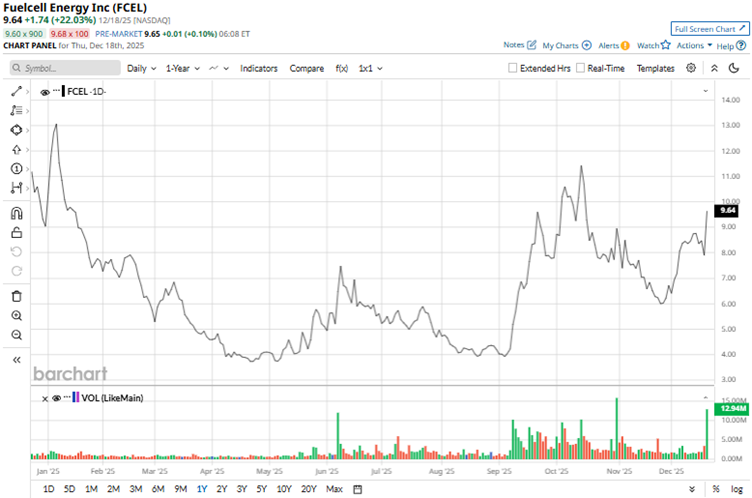Choose the Fibonacci/text annotation tool

(x=16, y=110)
